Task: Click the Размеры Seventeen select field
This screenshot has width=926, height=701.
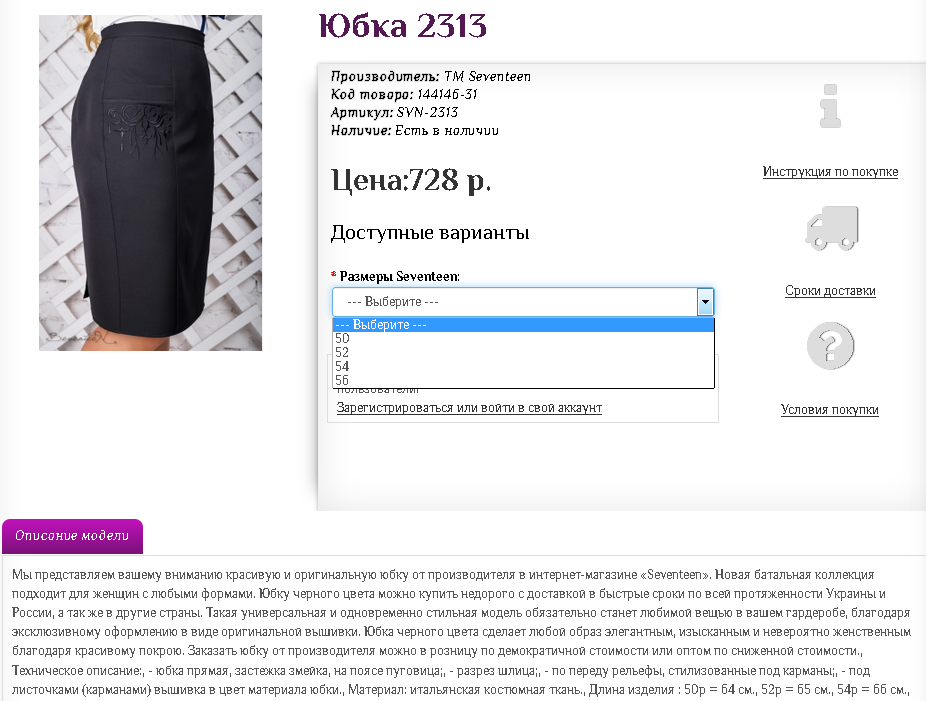Action: (x=523, y=302)
